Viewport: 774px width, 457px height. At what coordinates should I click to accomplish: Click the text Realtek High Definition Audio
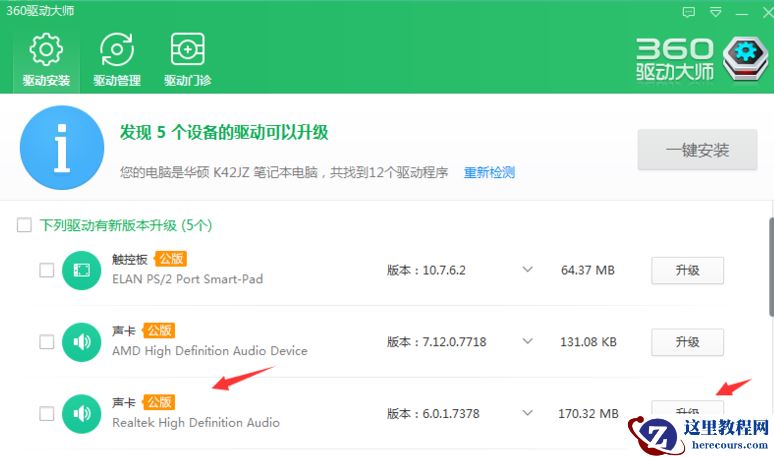point(196,422)
